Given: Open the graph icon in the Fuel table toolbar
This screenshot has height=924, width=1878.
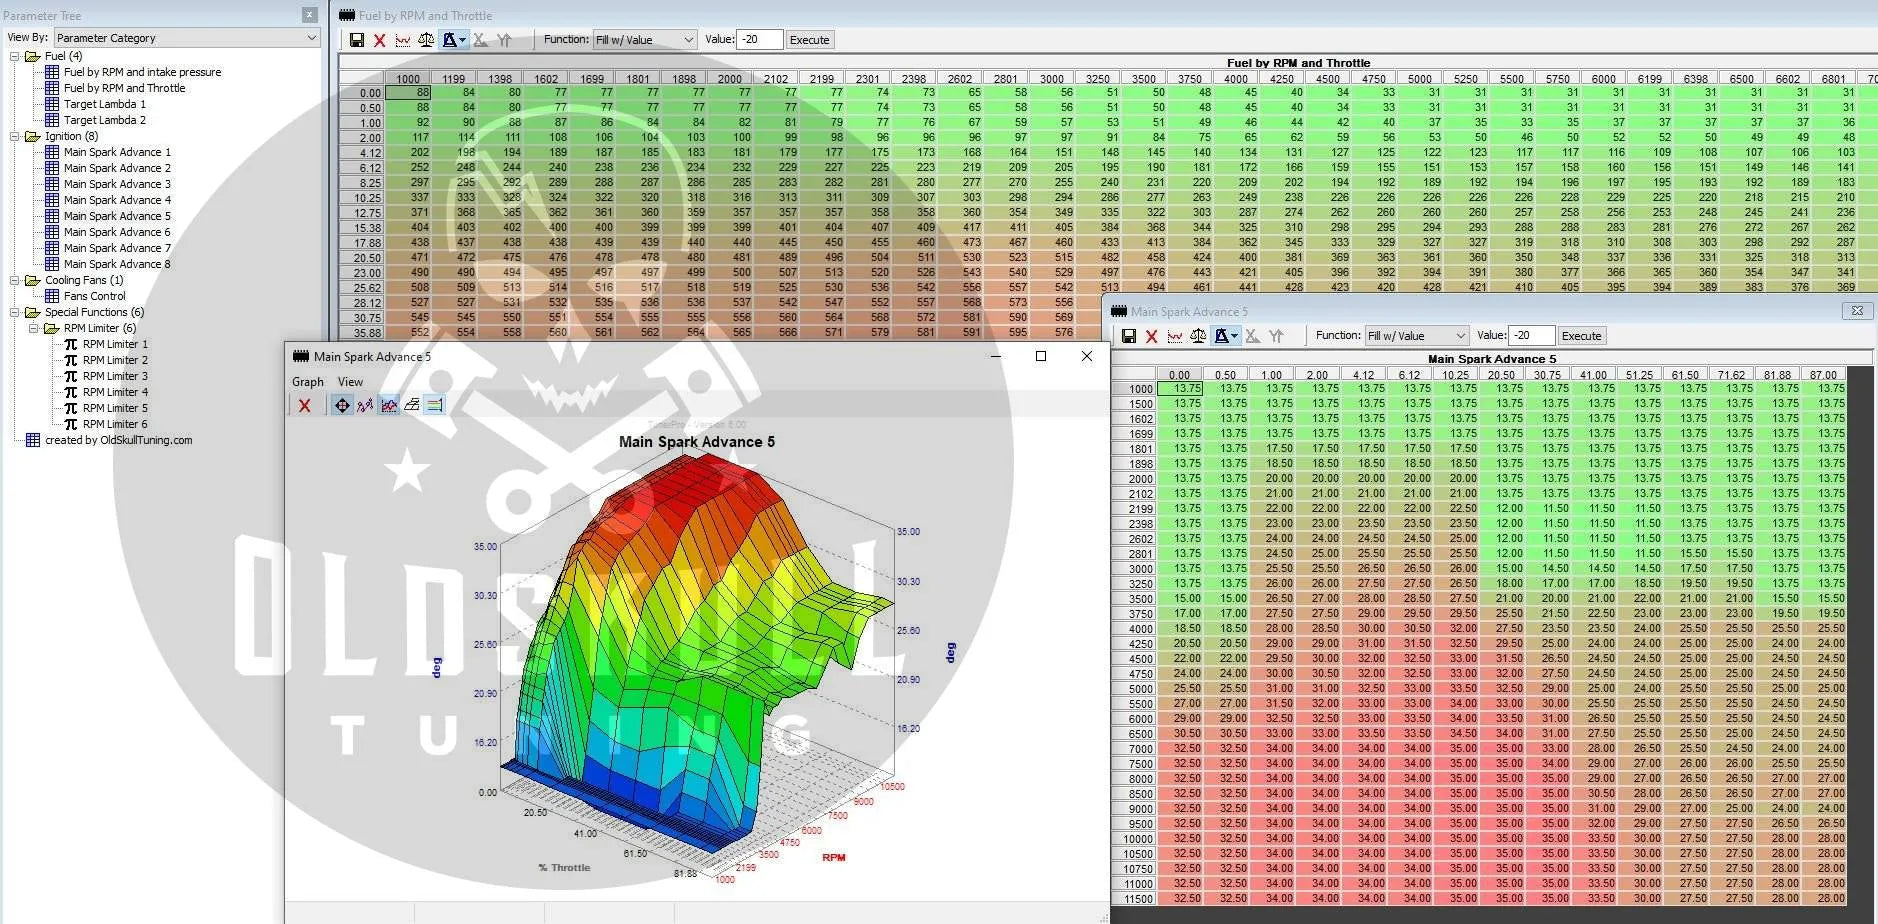Looking at the screenshot, I should (x=403, y=40).
